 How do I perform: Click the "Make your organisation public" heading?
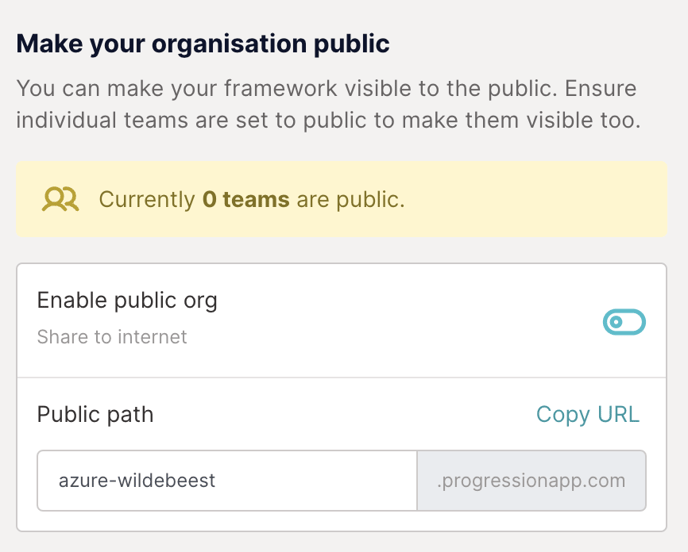click(x=203, y=44)
